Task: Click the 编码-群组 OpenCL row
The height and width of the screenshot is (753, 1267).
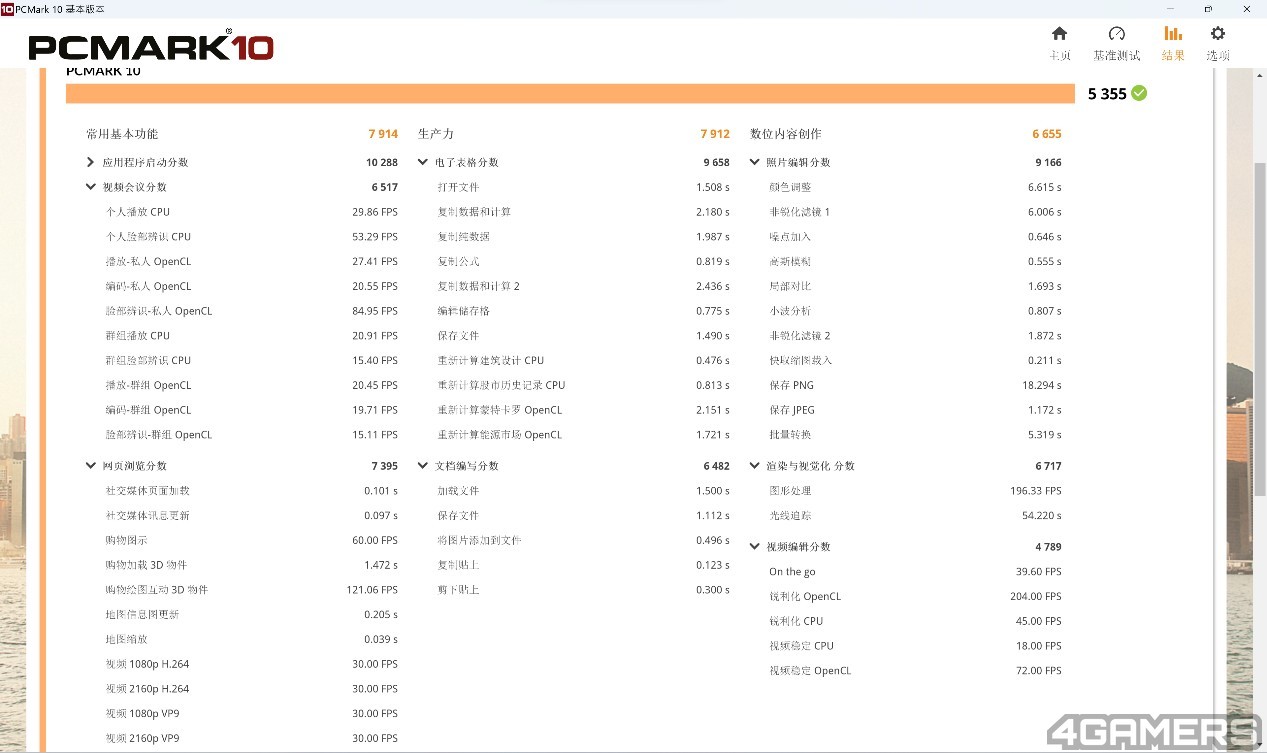Action: [252, 410]
